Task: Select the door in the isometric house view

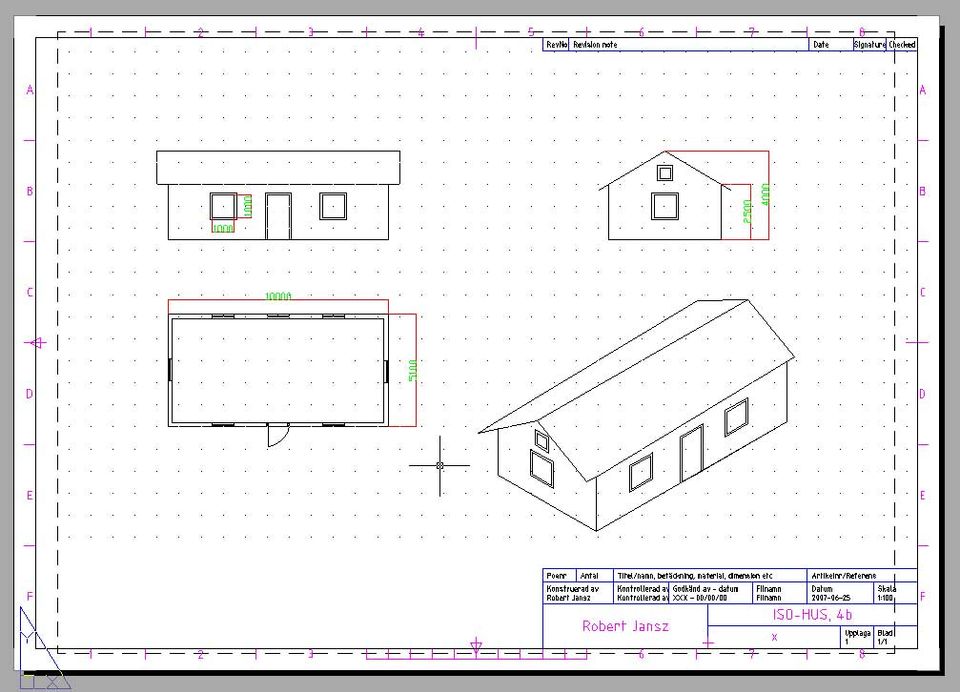Action: click(x=691, y=454)
